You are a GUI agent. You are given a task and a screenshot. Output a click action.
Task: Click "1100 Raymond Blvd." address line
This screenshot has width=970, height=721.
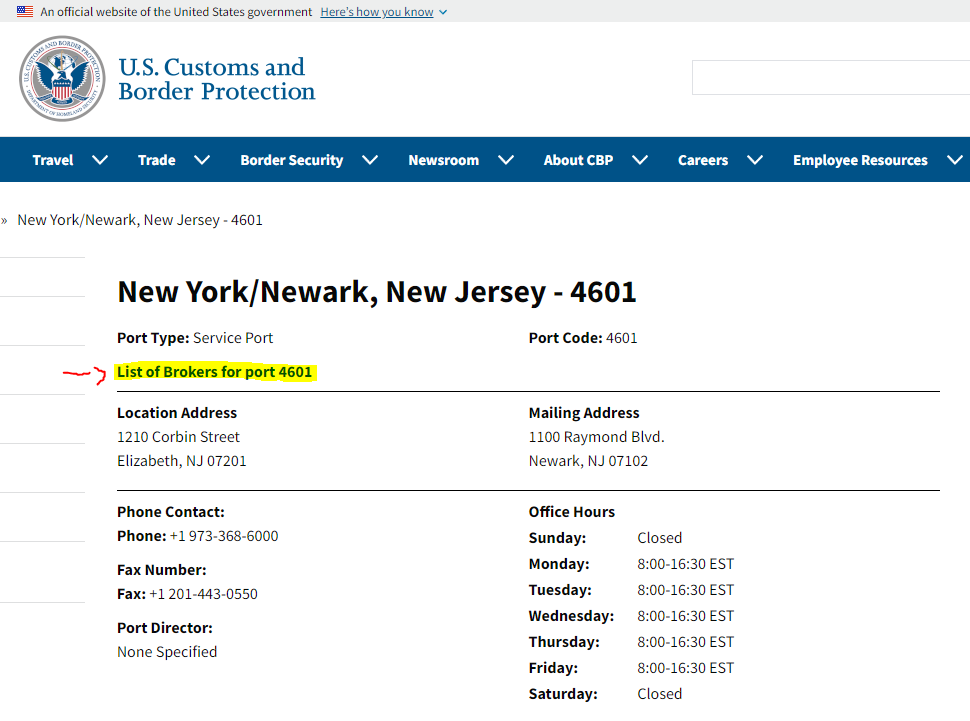pos(596,437)
